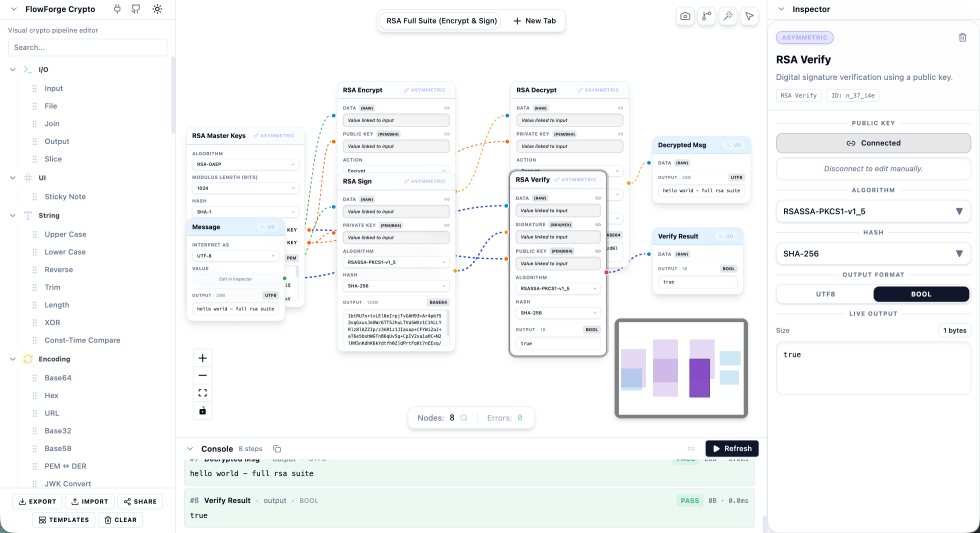Click the Encoding category refresh icon
The height and width of the screenshot is (533, 980).
(28, 359)
